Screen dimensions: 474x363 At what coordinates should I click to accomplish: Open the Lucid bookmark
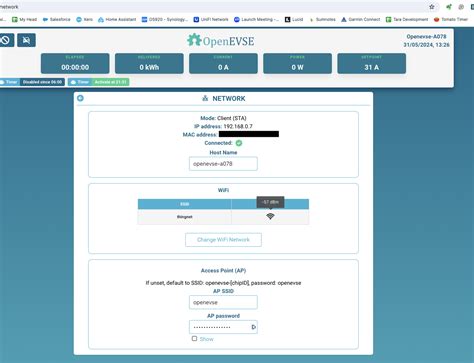click(x=294, y=19)
